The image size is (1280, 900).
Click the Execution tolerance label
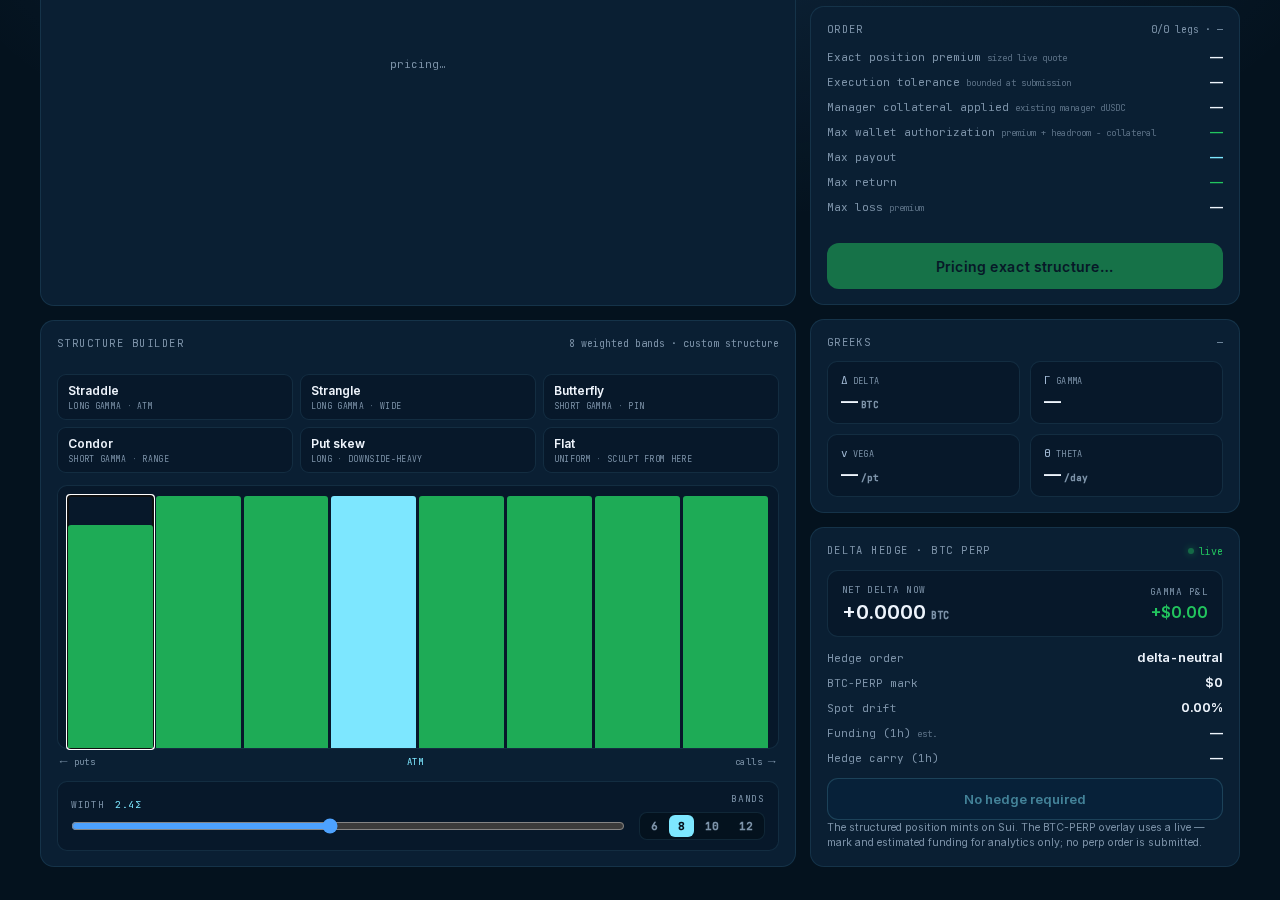[x=893, y=82]
